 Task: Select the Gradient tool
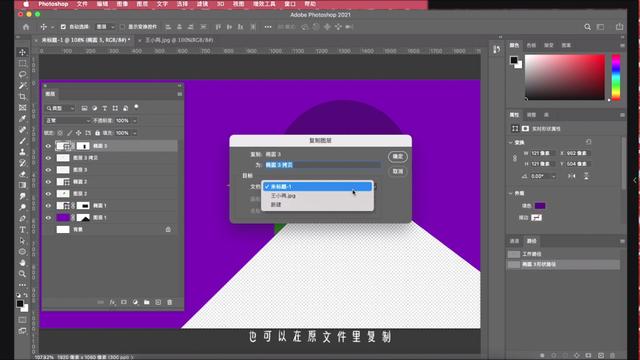(22, 185)
